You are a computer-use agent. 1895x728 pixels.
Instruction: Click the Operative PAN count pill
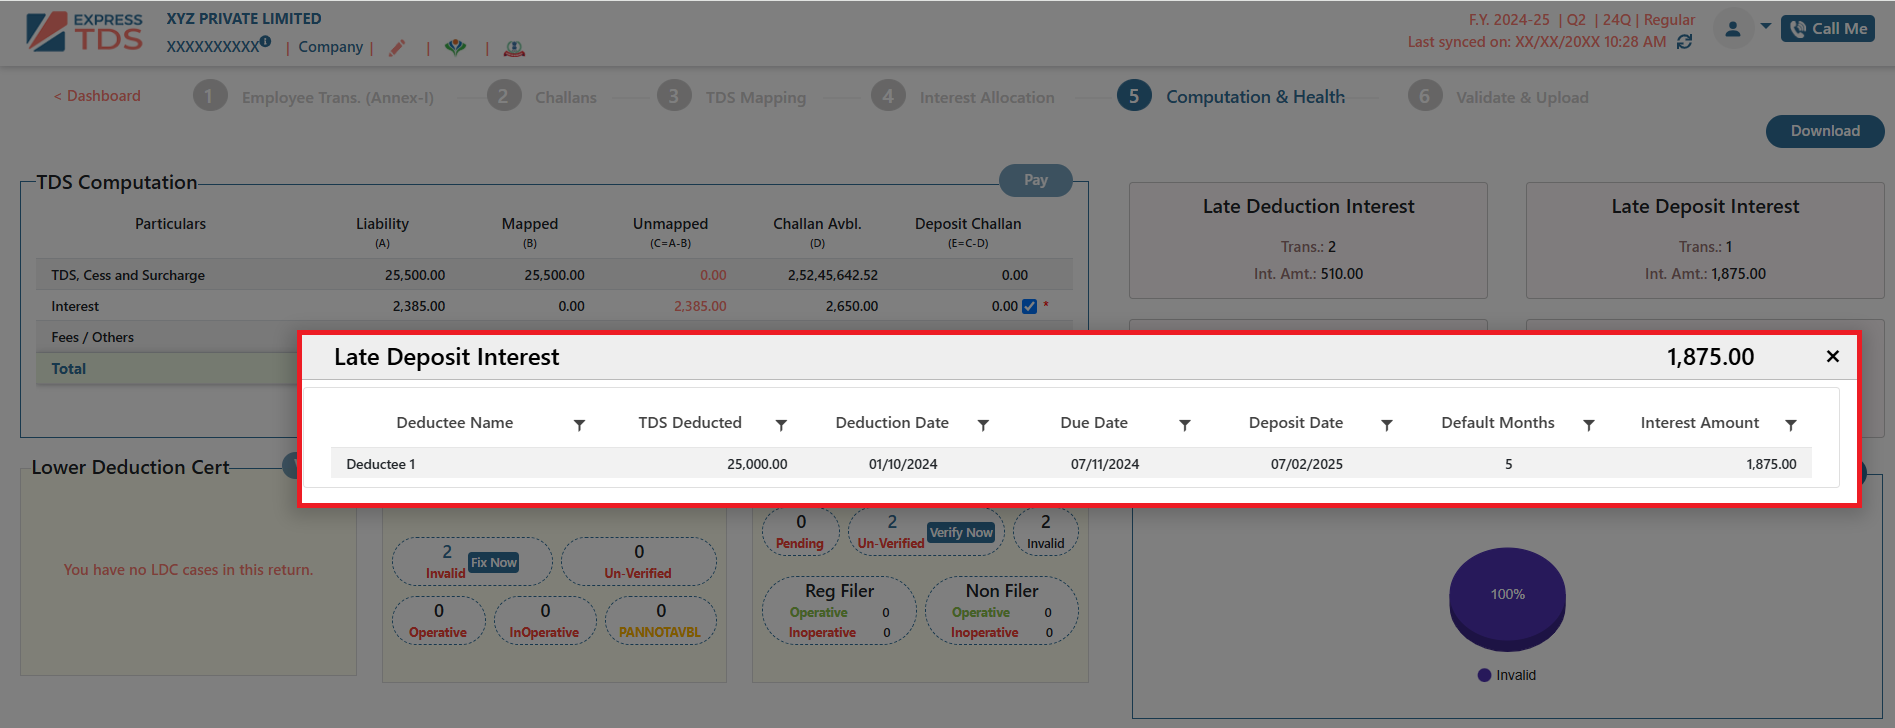(x=438, y=621)
